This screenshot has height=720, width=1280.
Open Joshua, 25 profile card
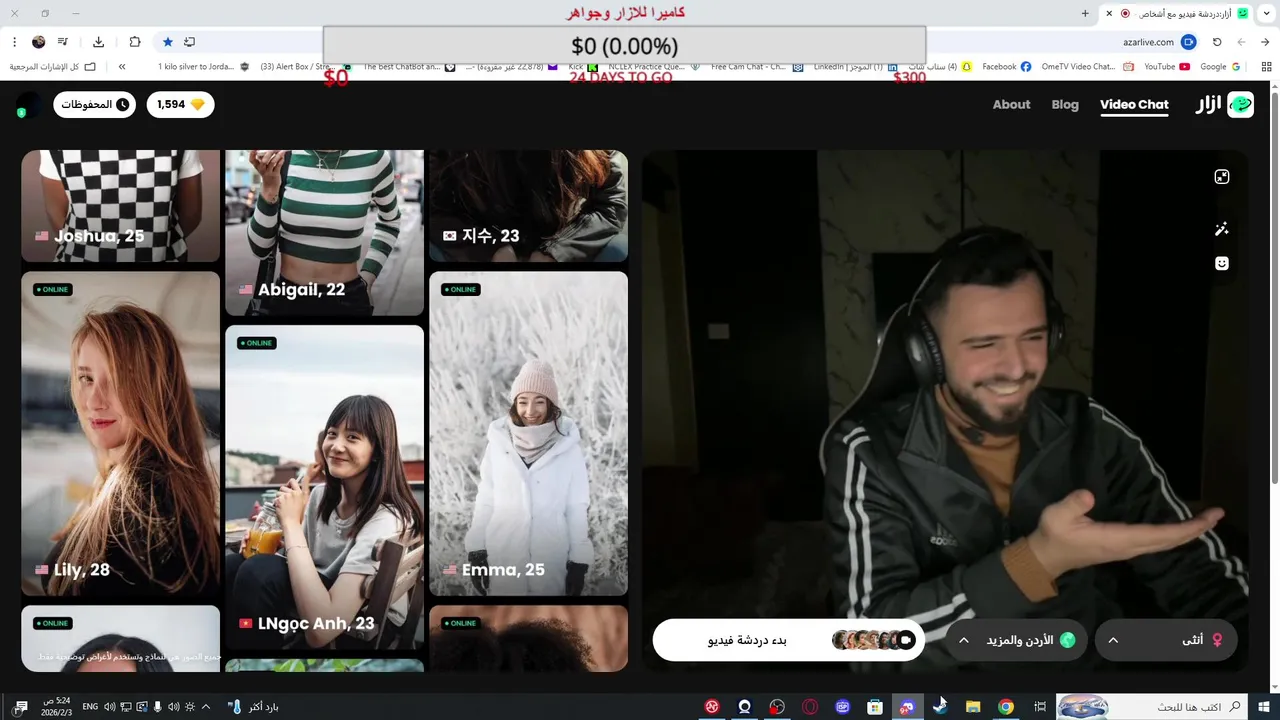[x=120, y=206]
